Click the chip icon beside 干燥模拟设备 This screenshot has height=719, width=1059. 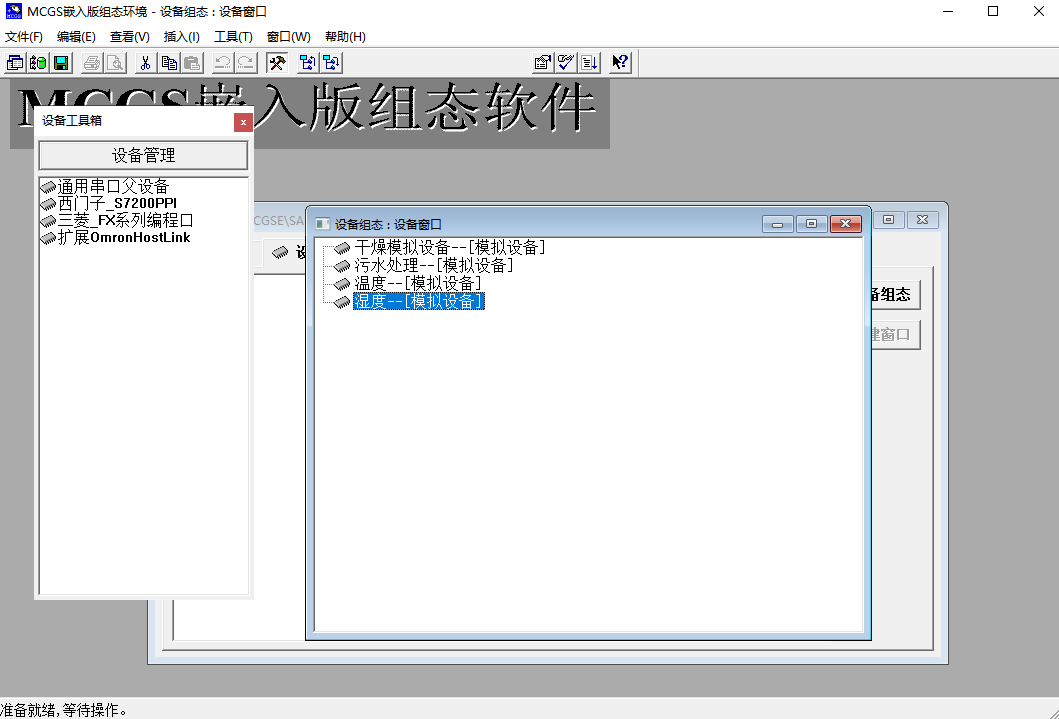coord(342,248)
